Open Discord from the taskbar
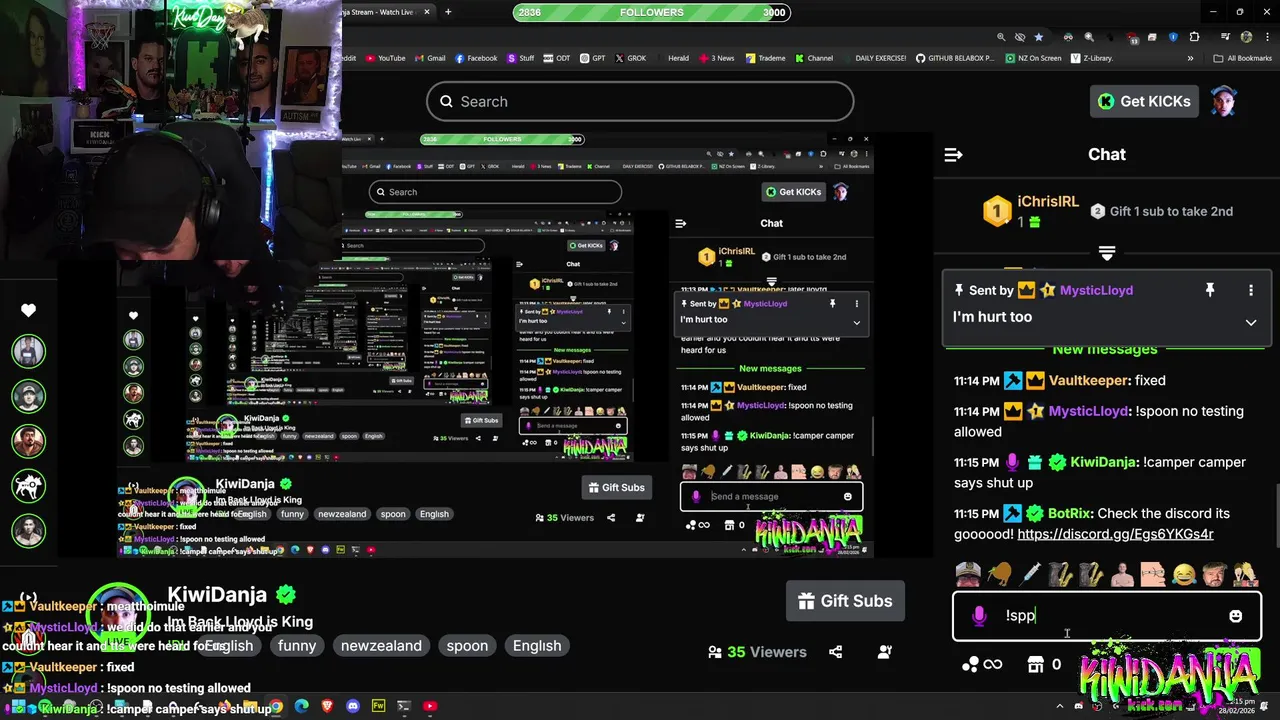Image resolution: width=1280 pixels, height=720 pixels. [x=352, y=706]
